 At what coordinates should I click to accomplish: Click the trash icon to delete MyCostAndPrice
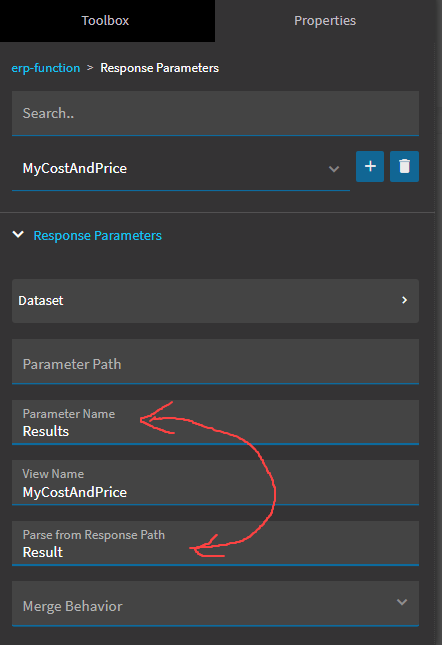tap(404, 166)
